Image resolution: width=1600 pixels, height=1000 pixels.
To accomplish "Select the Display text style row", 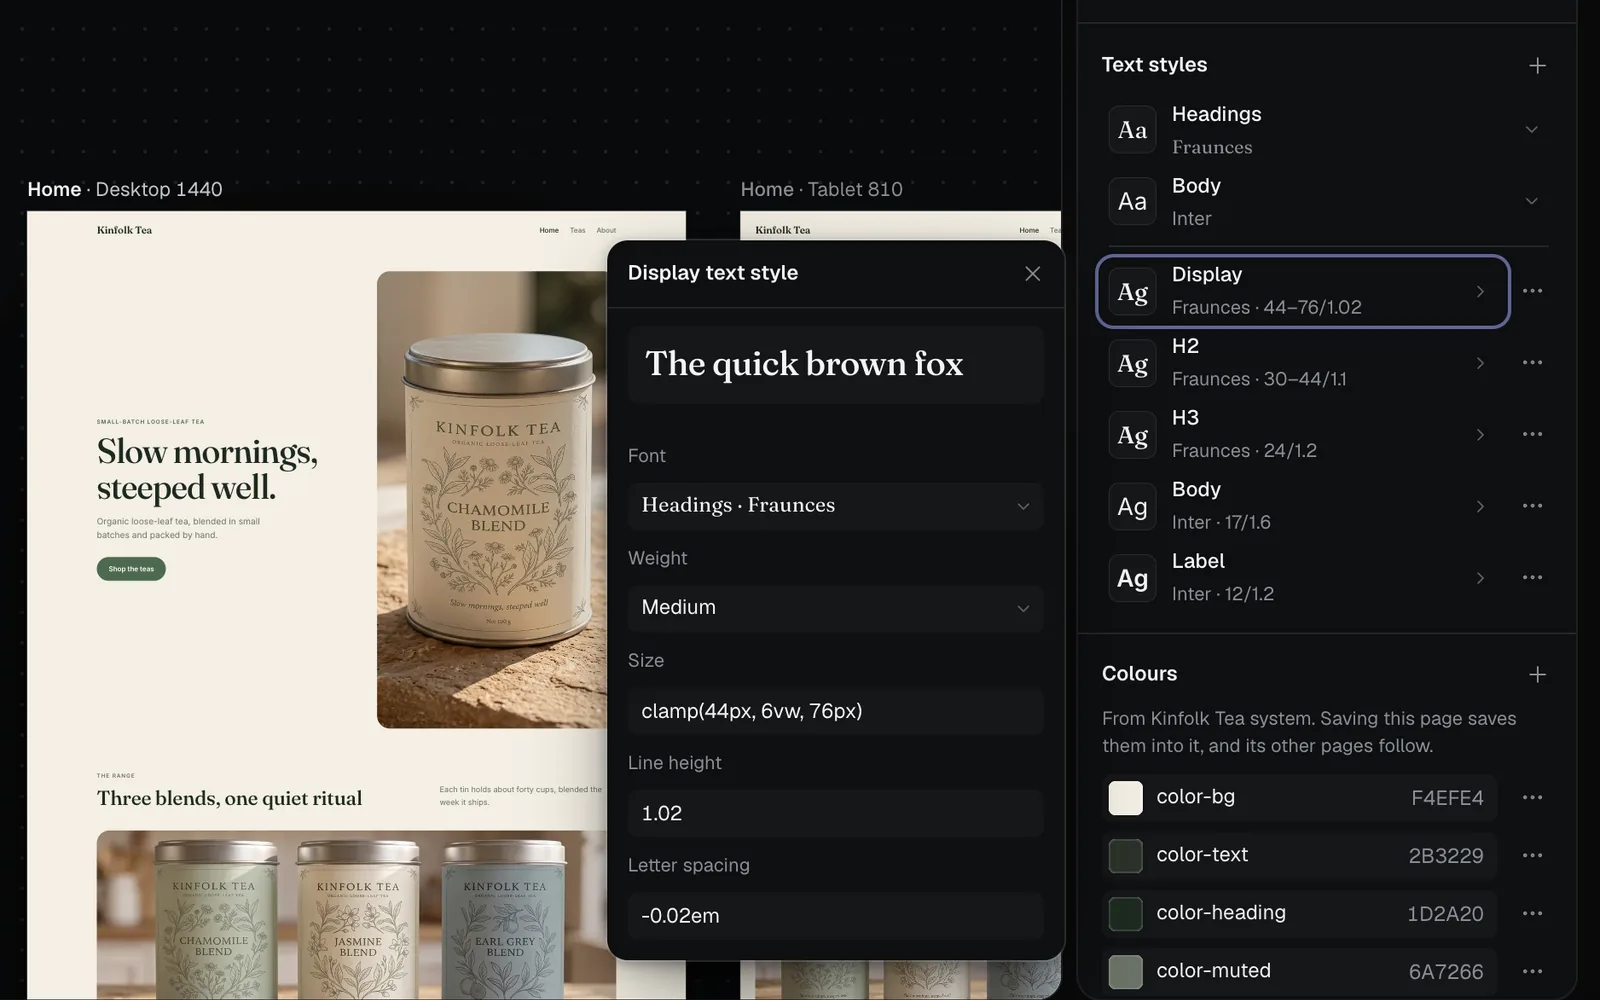I will [1302, 291].
